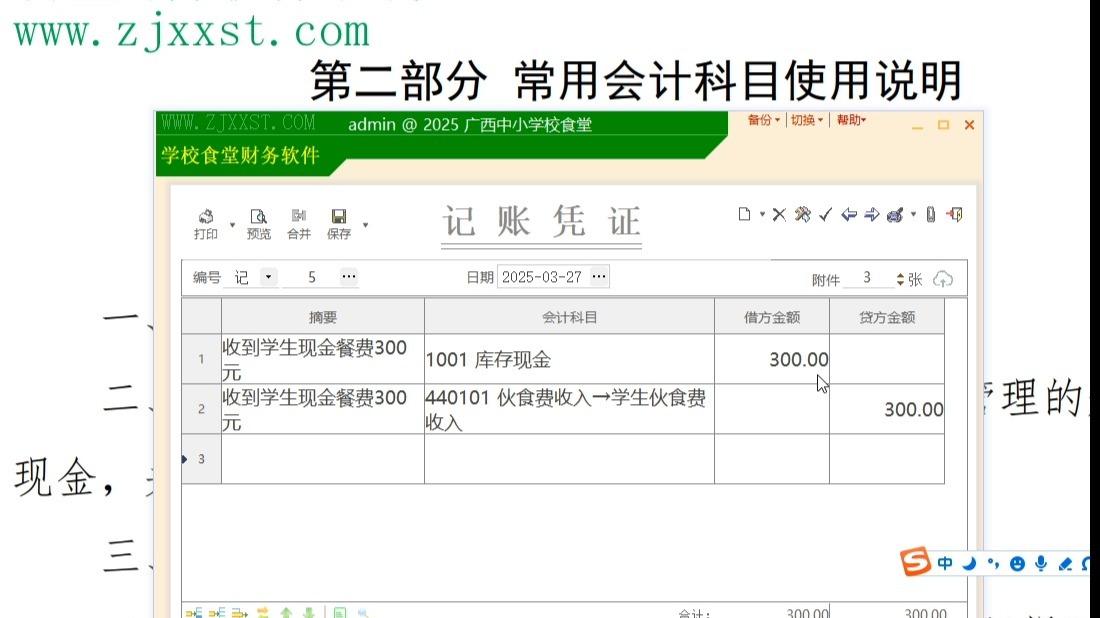The height and width of the screenshot is (618, 1100).
Task: Expand the voucher type dropdown next to 编号
Action: (265, 277)
